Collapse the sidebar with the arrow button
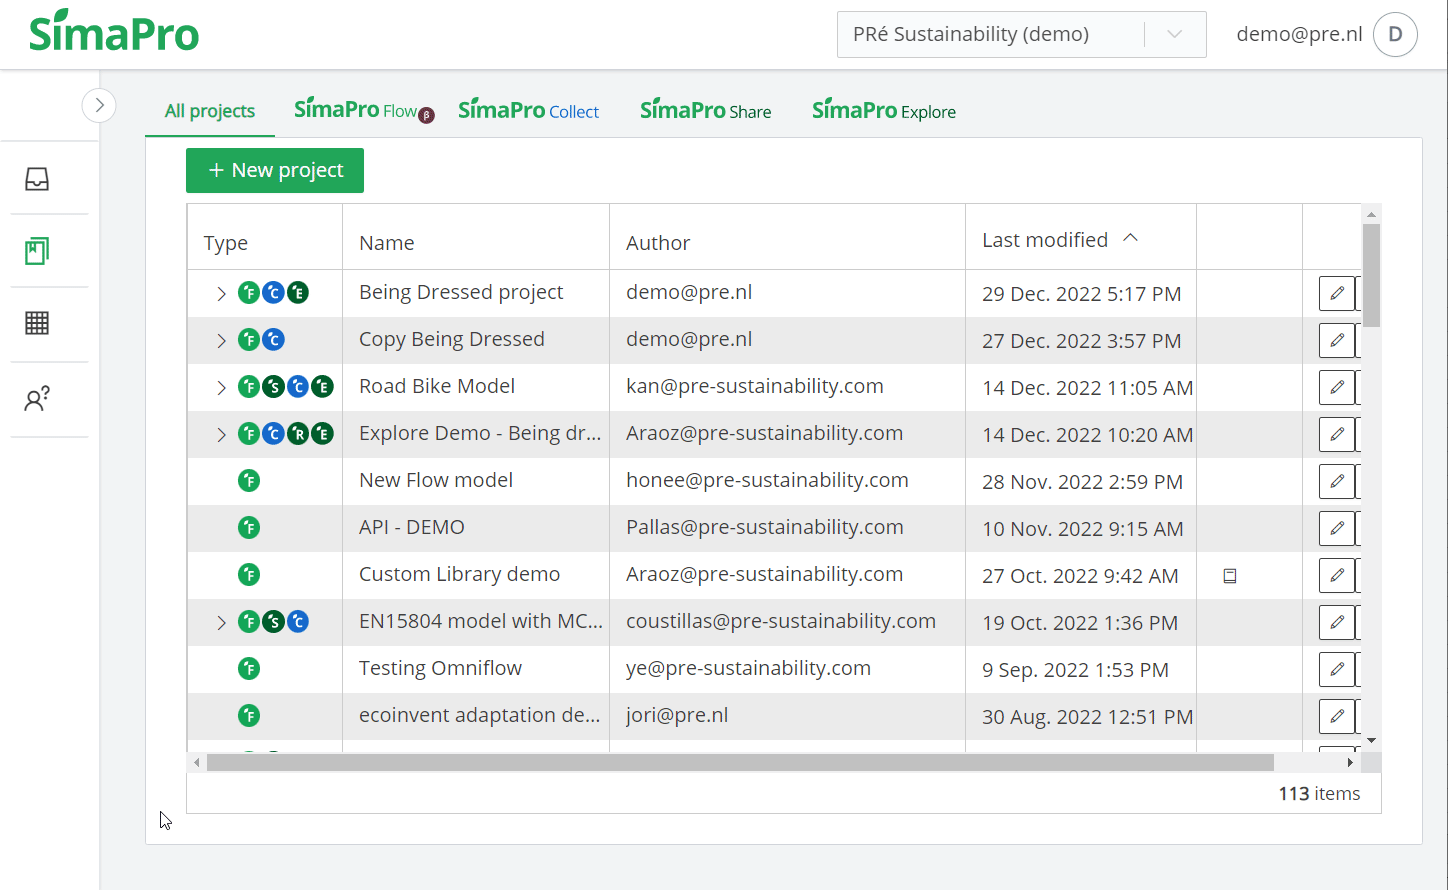This screenshot has height=890, width=1448. 98,105
